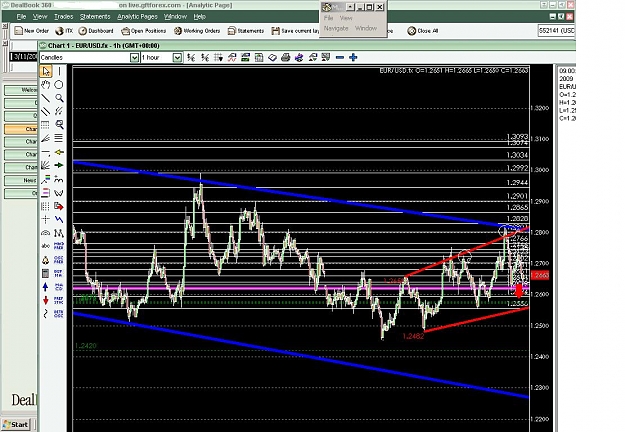The height and width of the screenshot is (432, 625).
Task: Open the View menu
Action: pyautogui.click(x=40, y=17)
